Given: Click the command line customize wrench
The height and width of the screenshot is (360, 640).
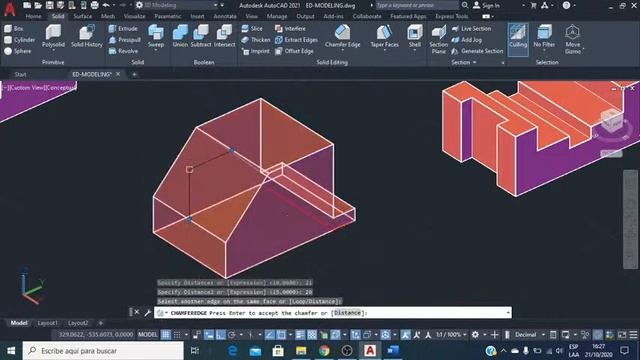Looking at the screenshot, I should coord(148,313).
